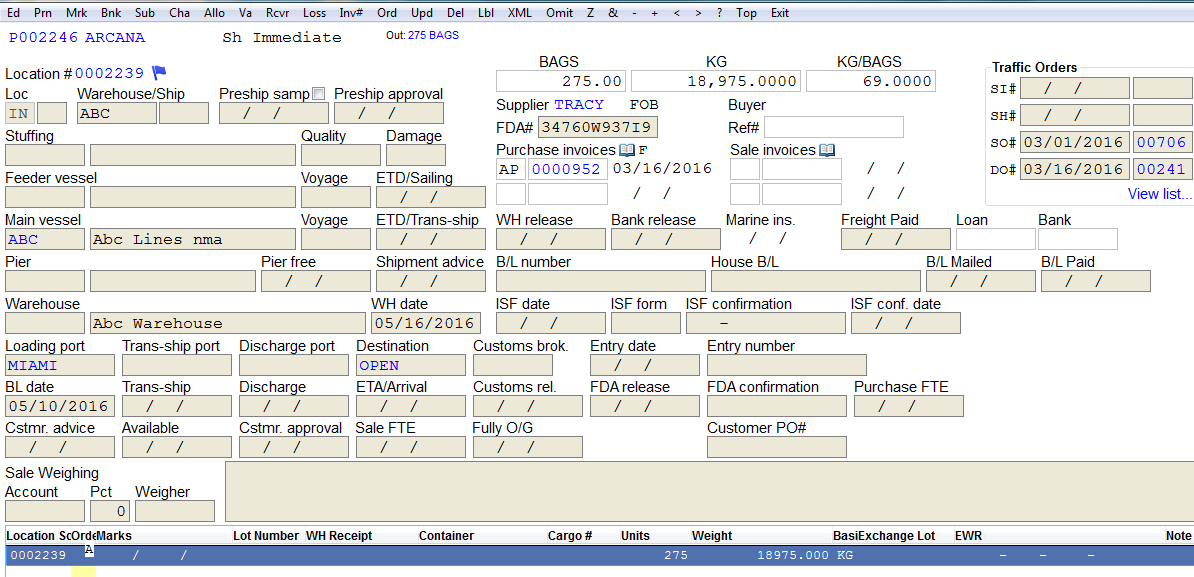1194x577 pixels.
Task: Click the SO# date field 03/01/2016
Action: [x=1074, y=142]
